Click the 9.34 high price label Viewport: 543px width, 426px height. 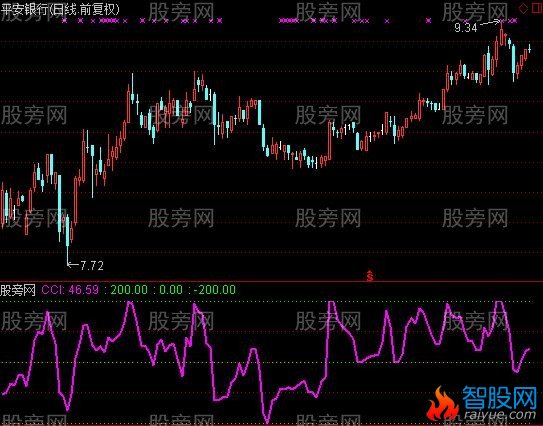pyautogui.click(x=465, y=28)
